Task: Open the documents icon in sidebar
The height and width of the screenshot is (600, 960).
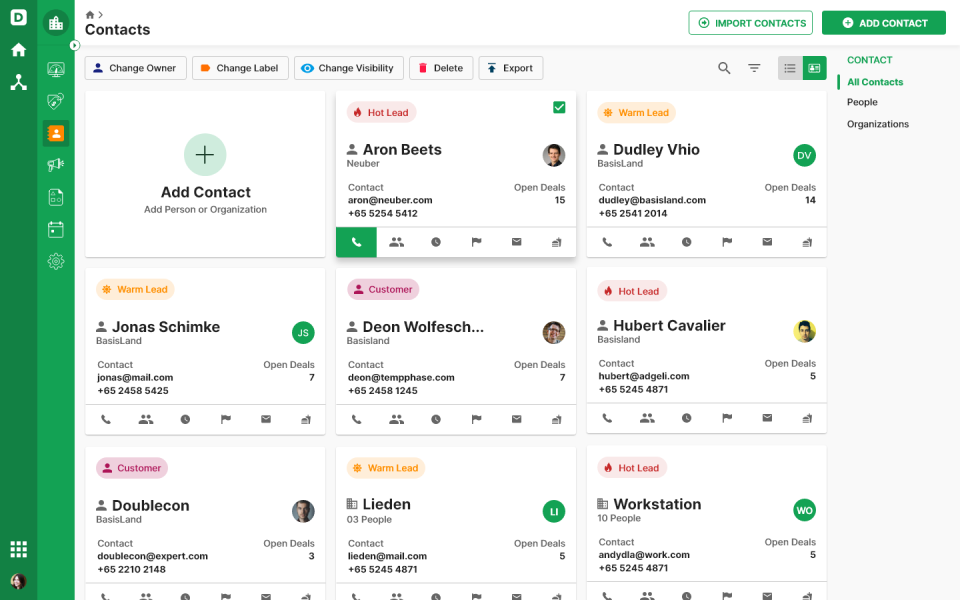Action: [56, 197]
